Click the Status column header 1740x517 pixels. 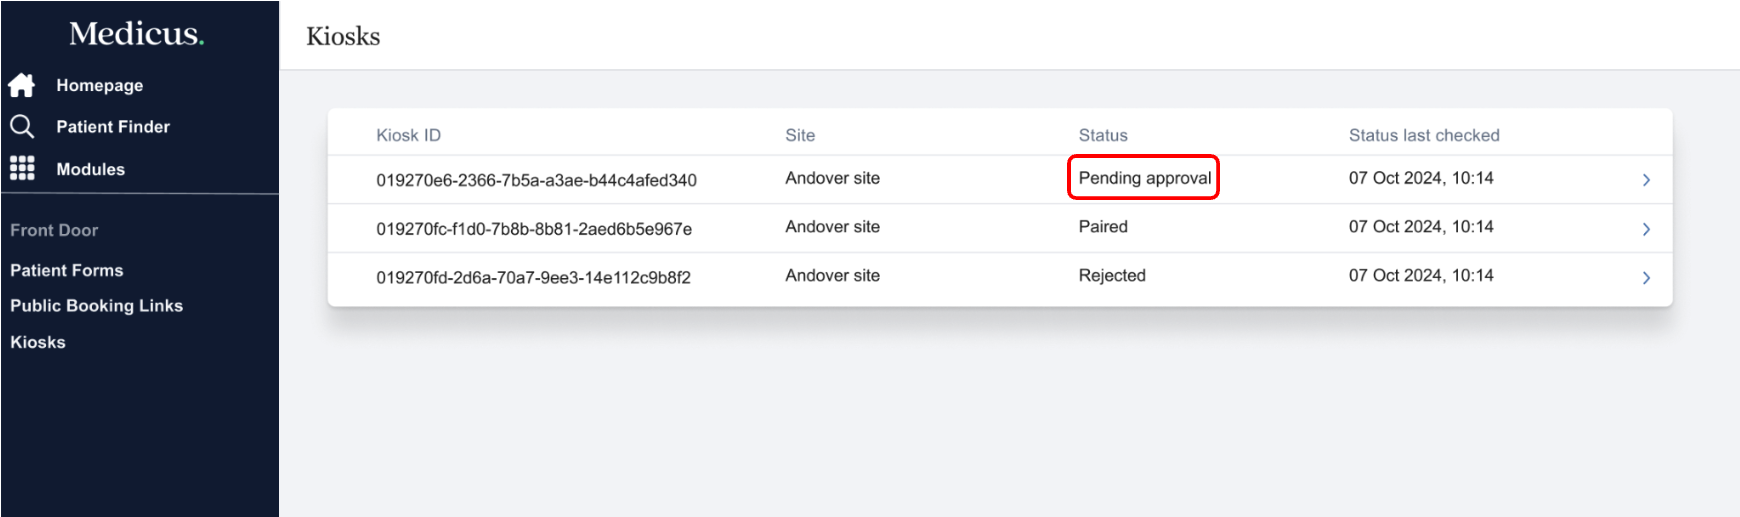(x=1103, y=136)
